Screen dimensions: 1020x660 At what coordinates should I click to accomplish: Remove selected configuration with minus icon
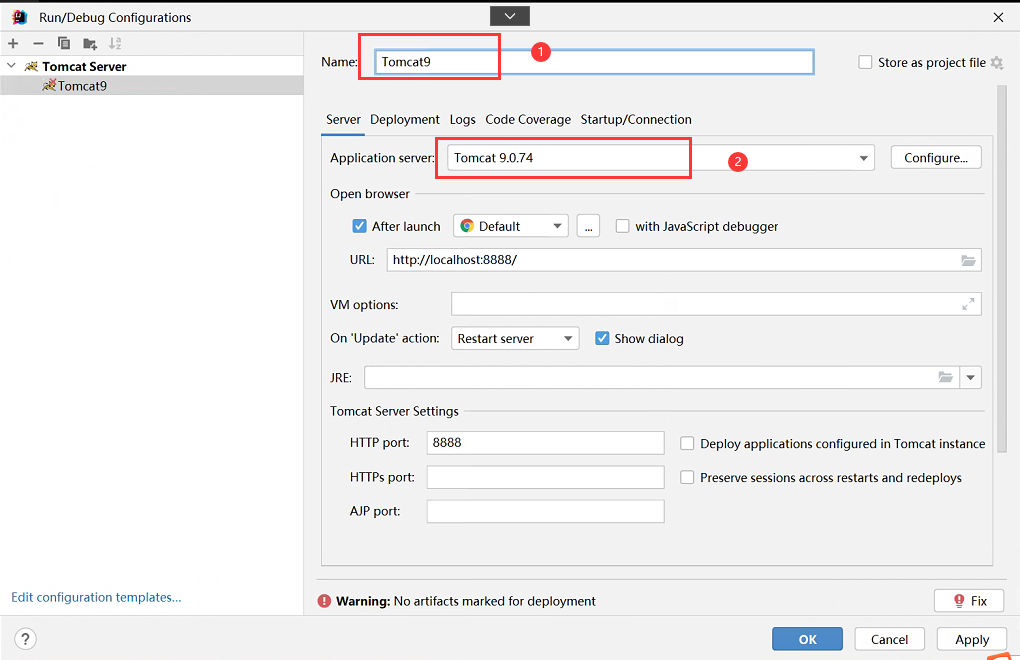click(x=38, y=44)
